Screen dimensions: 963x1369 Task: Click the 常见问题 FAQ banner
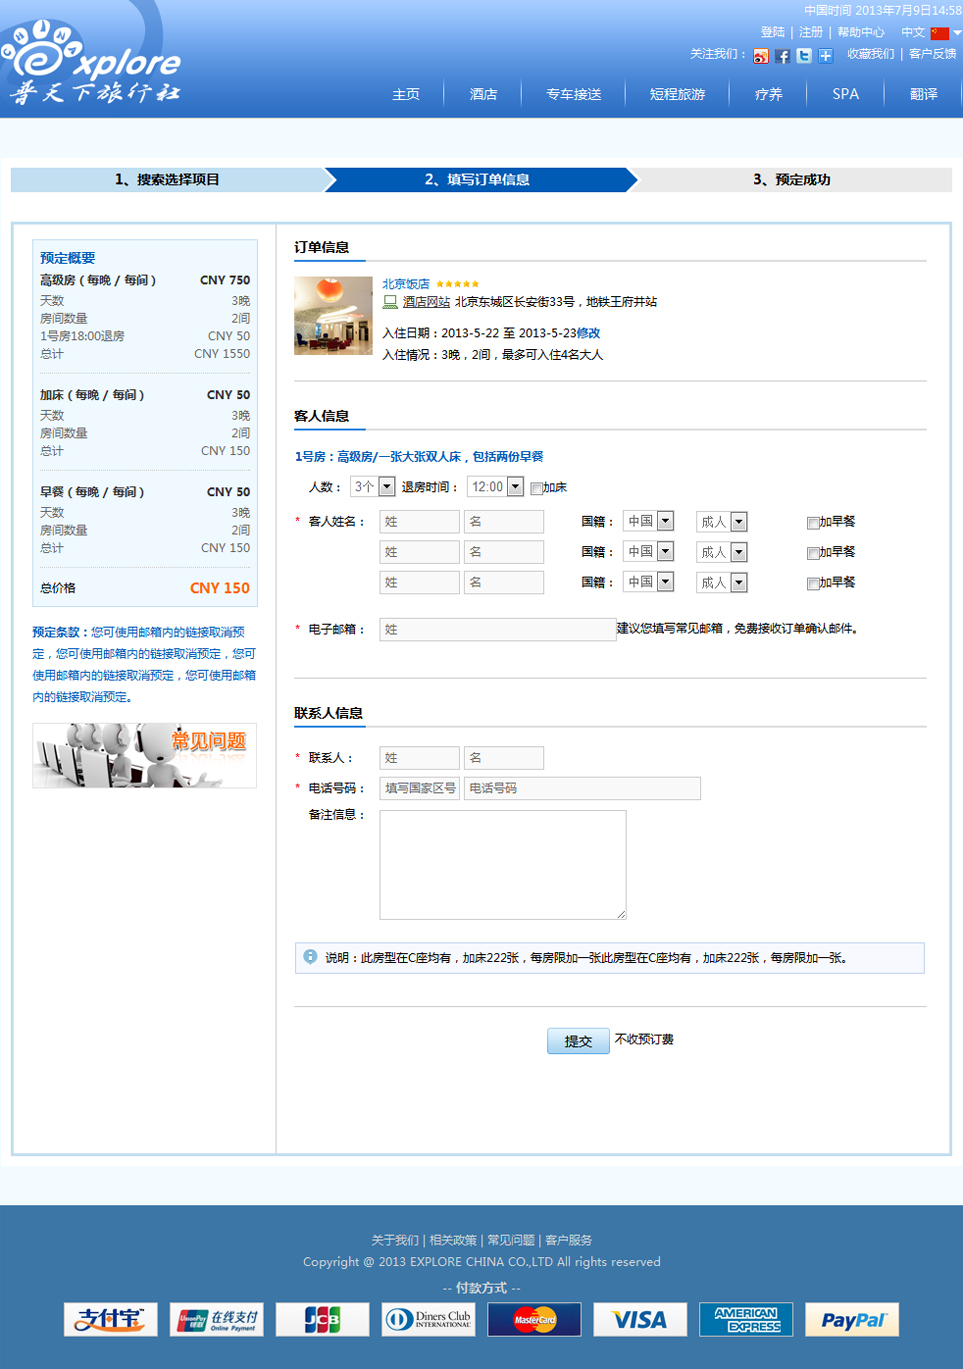pos(144,755)
